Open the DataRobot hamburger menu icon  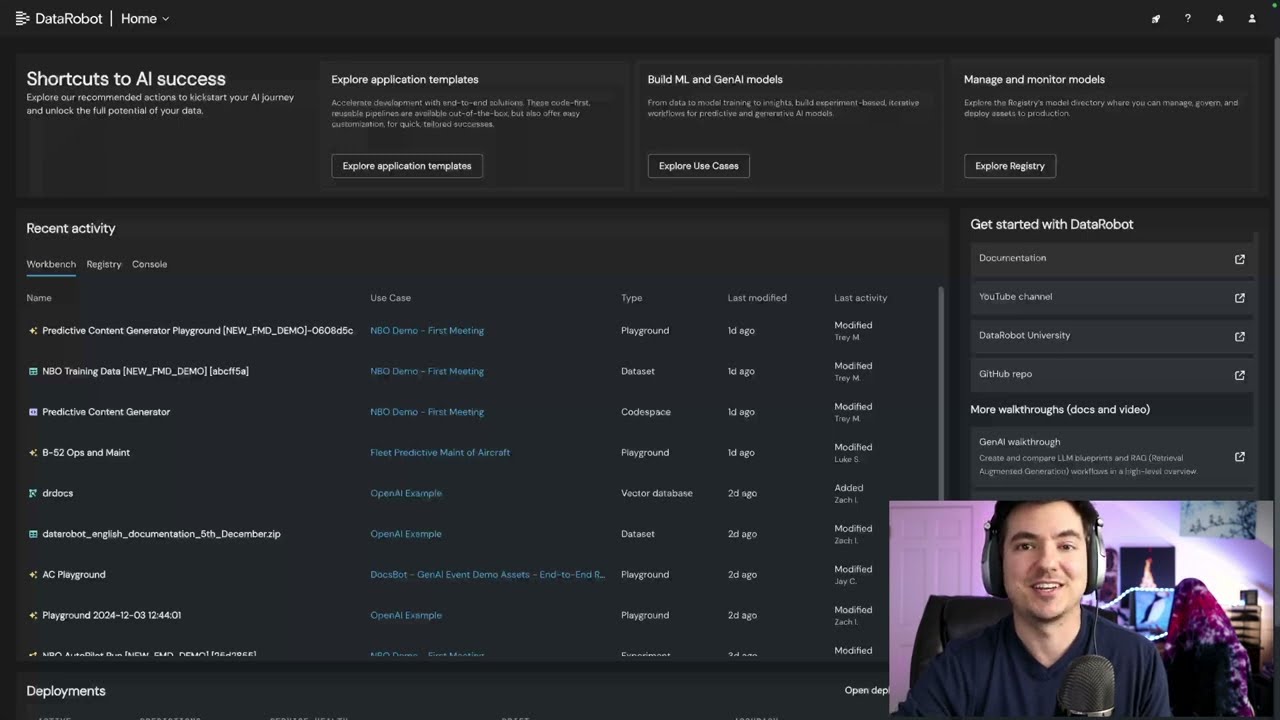point(22,18)
